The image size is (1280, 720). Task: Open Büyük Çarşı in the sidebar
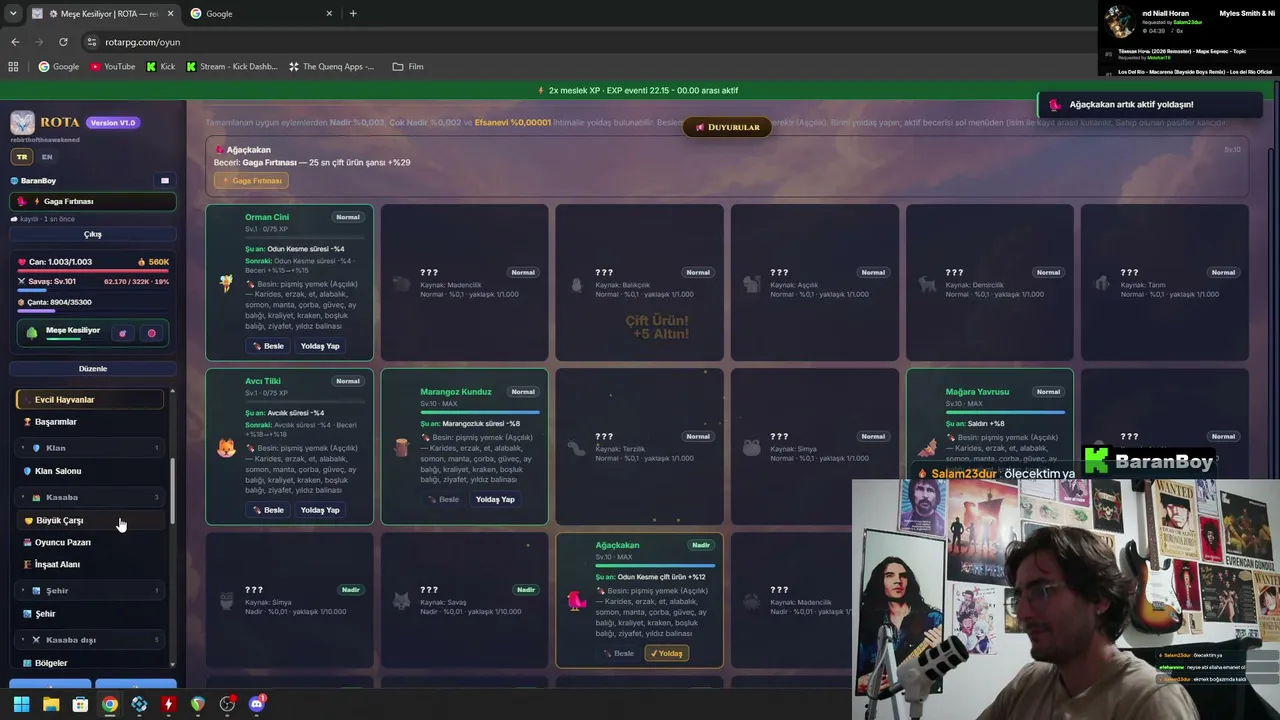pyautogui.click(x=90, y=520)
